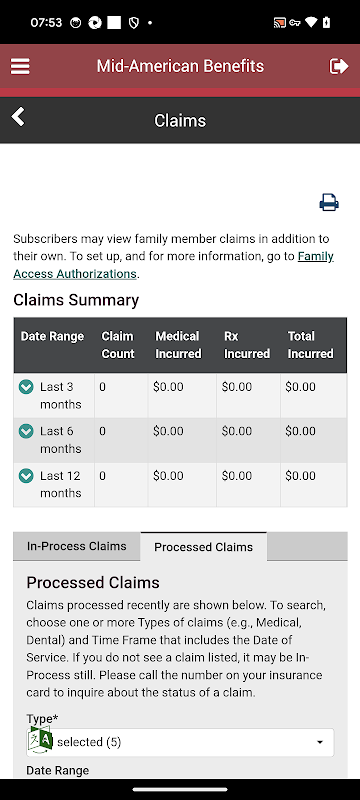The height and width of the screenshot is (800, 360).
Task: Open the hamburger navigation menu
Action: [20, 66]
